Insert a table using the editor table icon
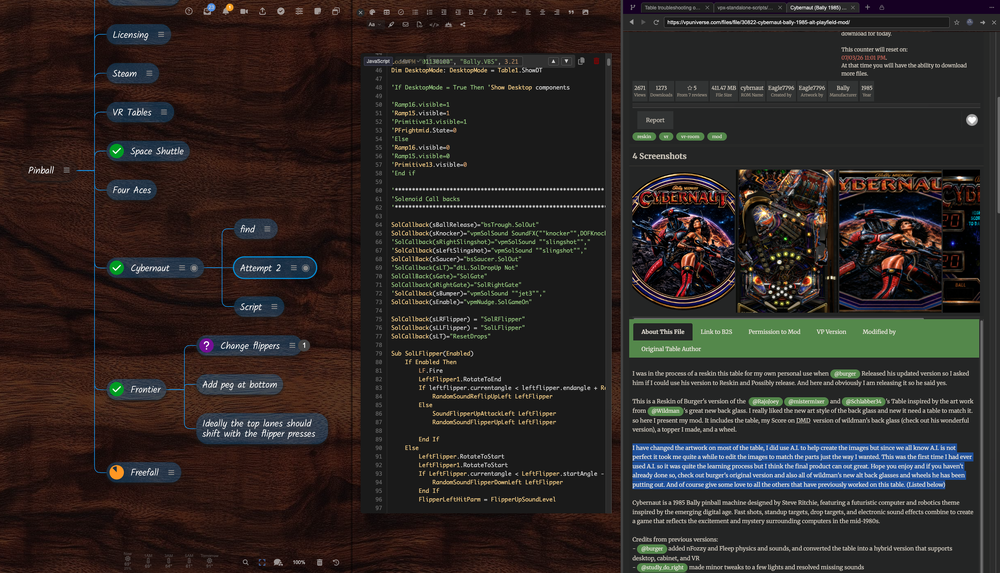1000x573 pixels. [x=386, y=12]
